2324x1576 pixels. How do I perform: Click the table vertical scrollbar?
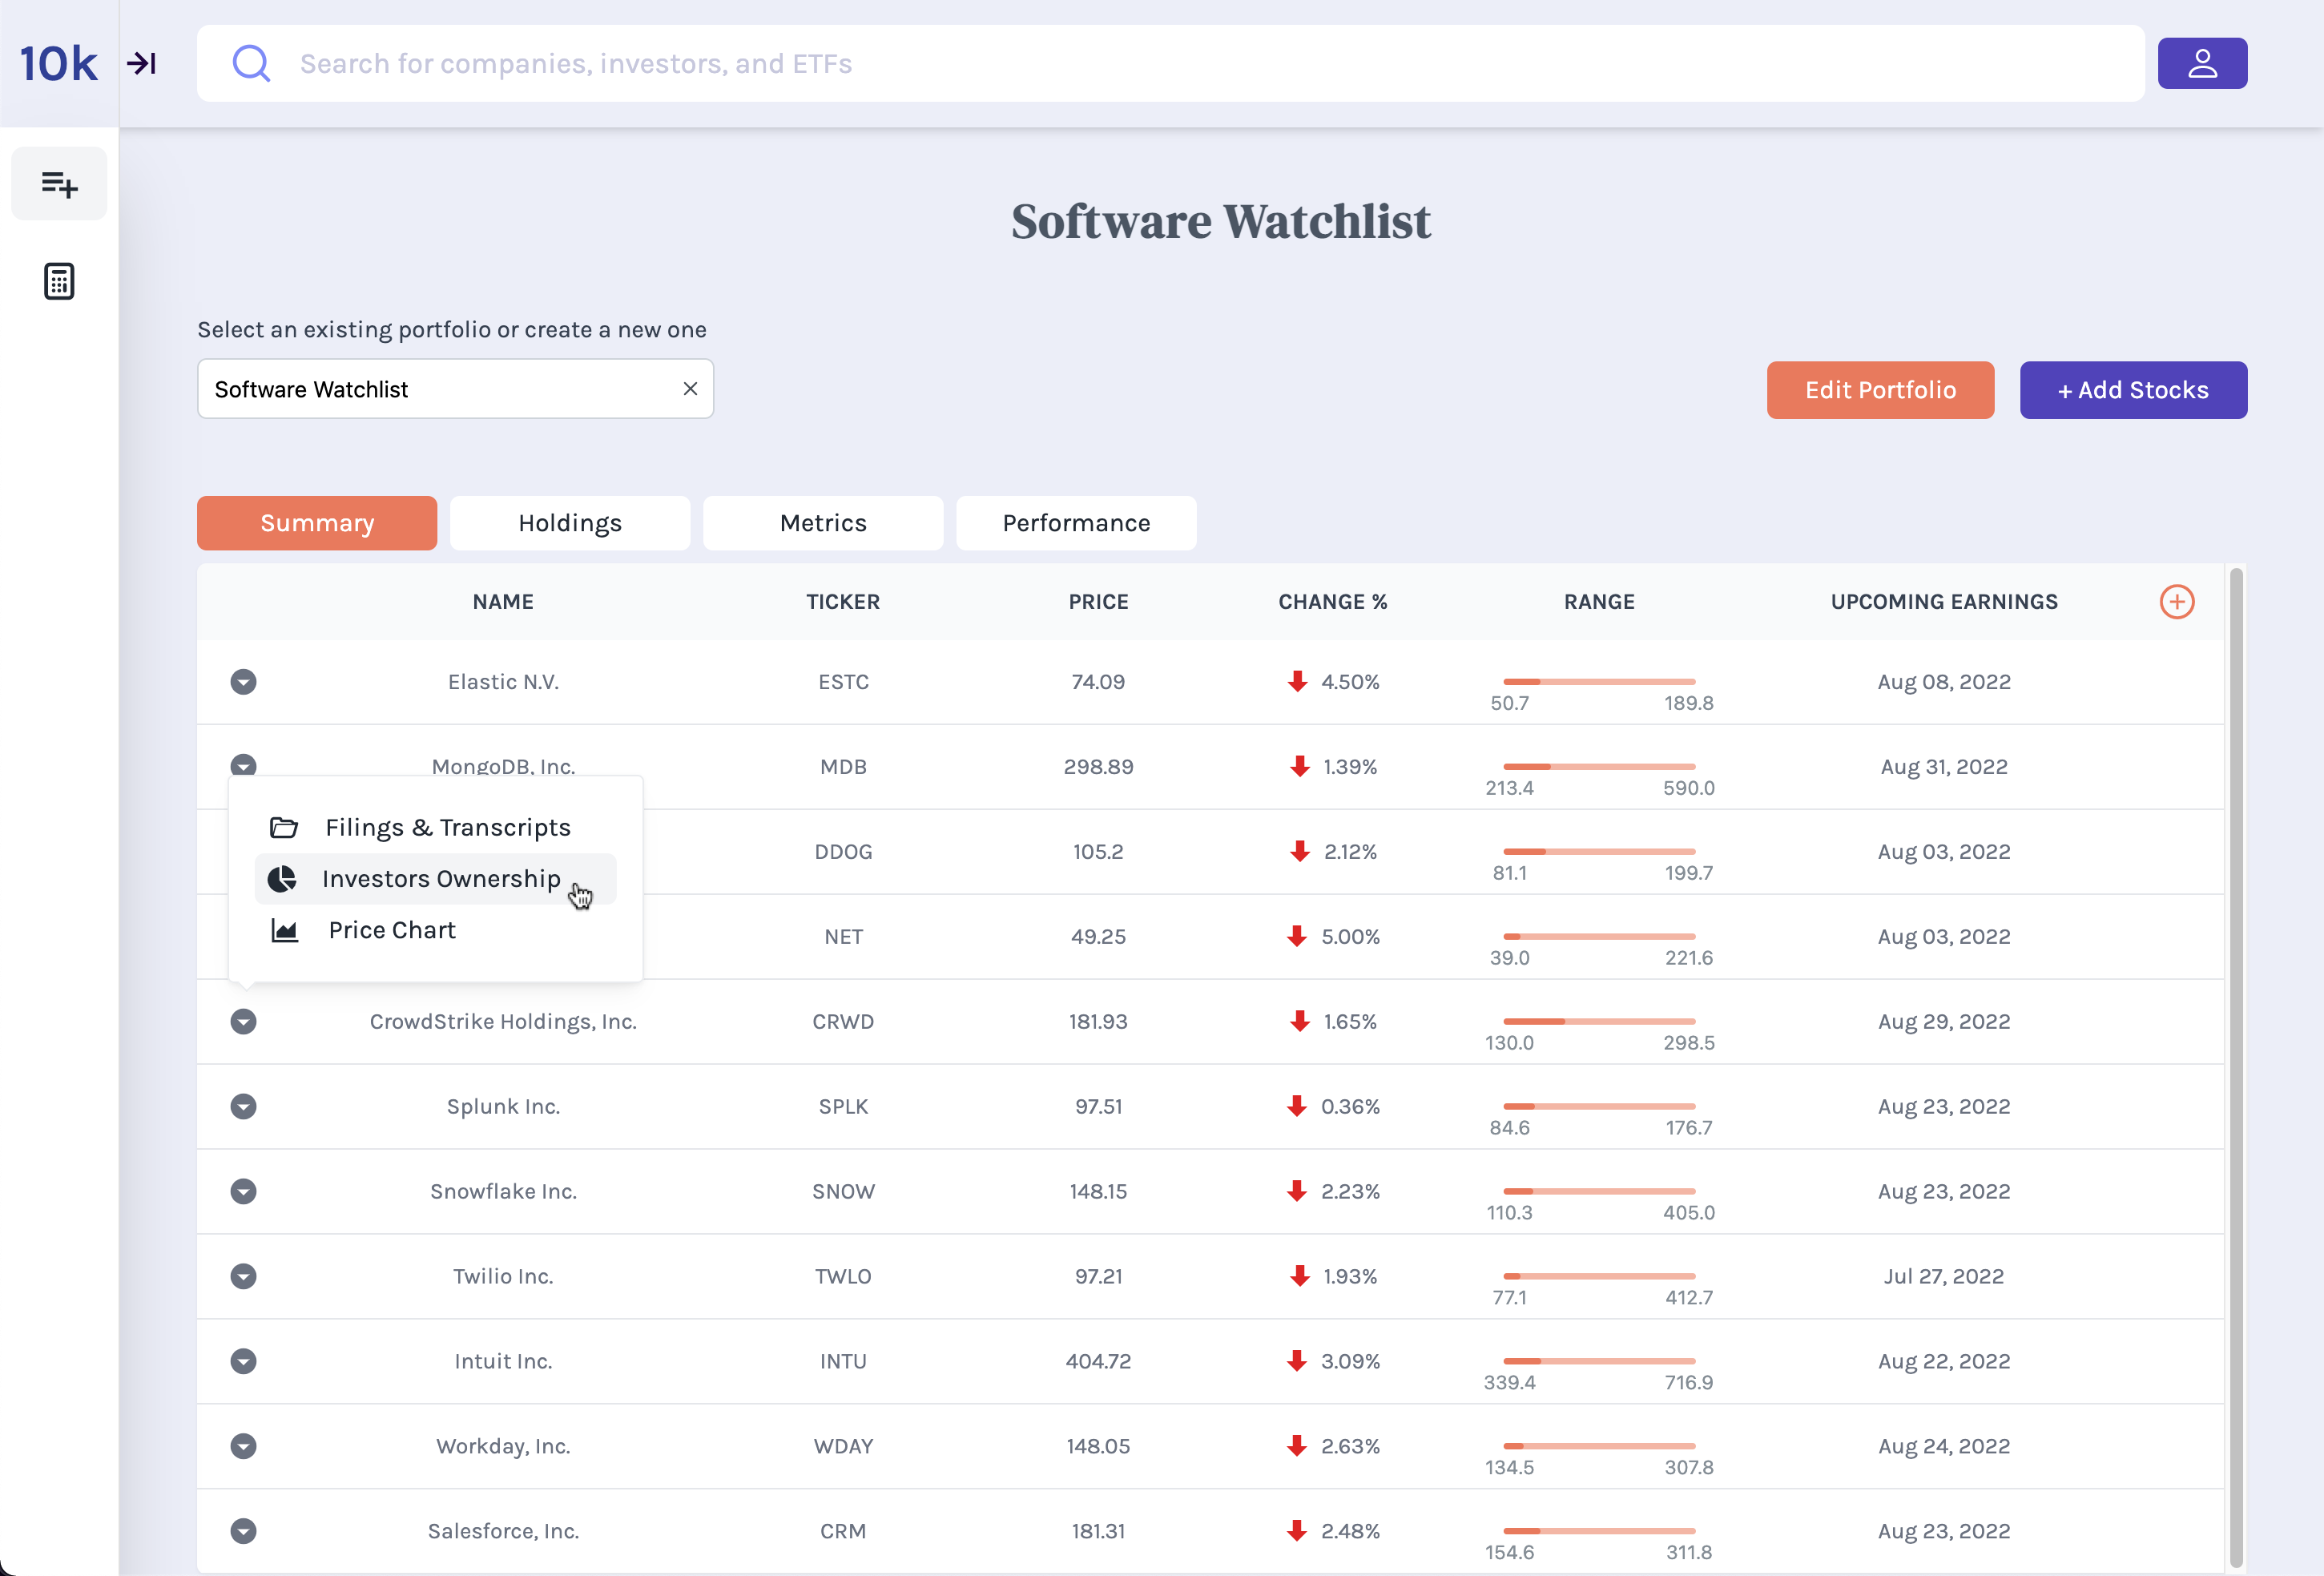tap(2236, 1068)
